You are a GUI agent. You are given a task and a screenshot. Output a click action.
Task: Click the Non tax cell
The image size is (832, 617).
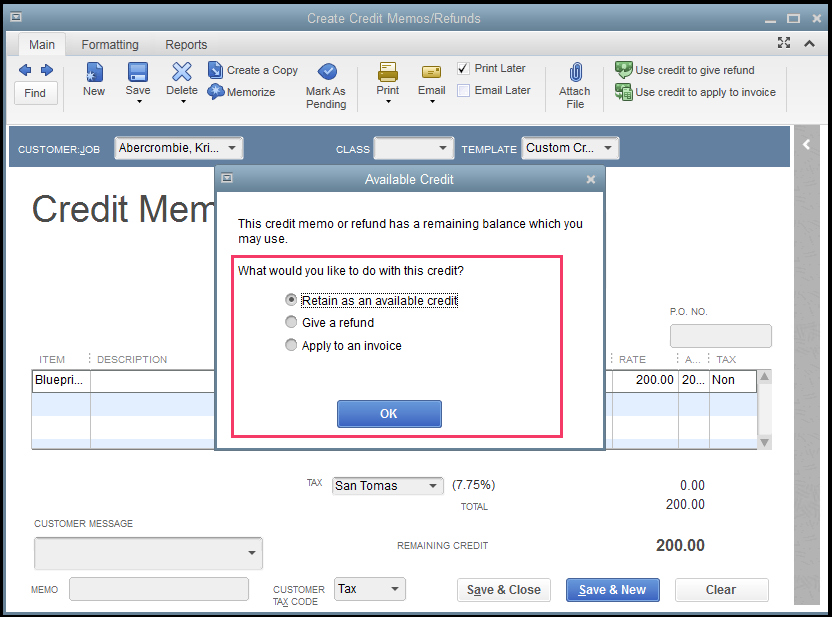[x=733, y=380]
